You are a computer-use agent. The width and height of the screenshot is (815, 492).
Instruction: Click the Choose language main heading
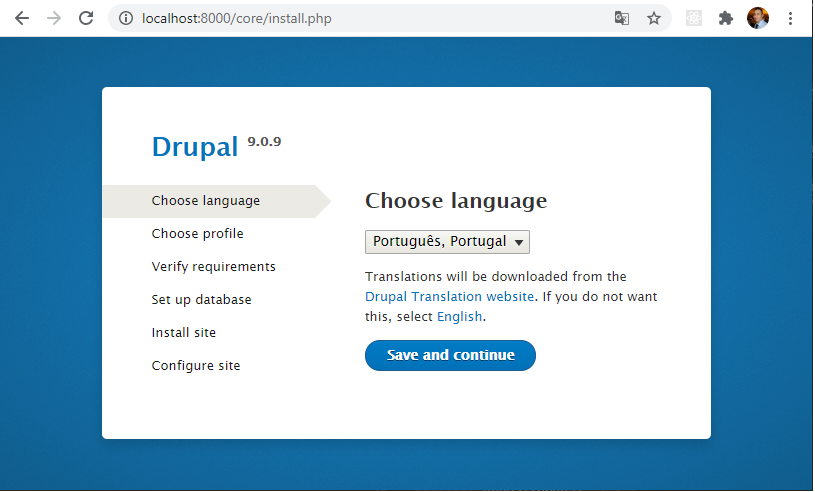(456, 201)
